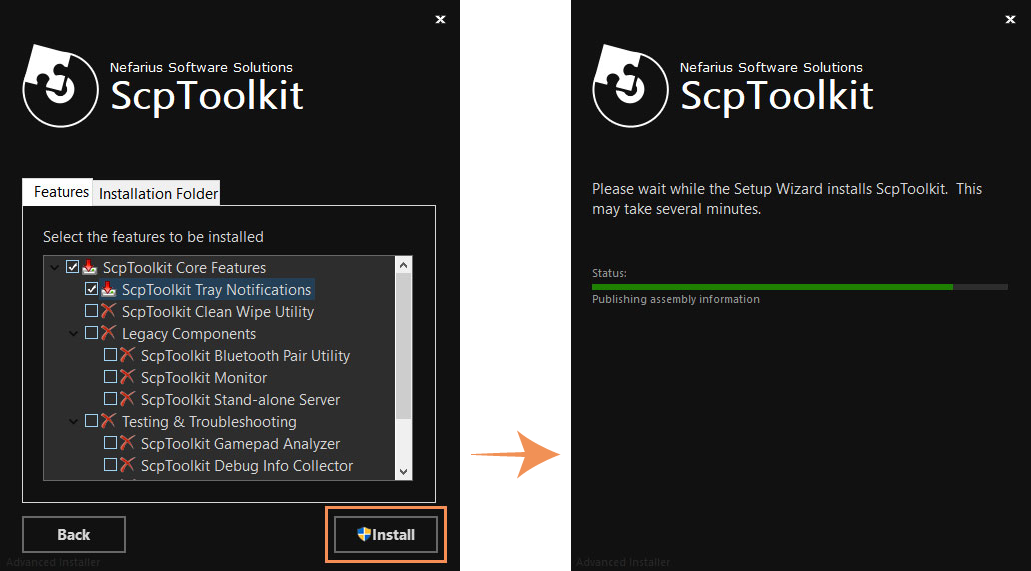Click the red X icon beside Clean Wipe Utility
The width and height of the screenshot is (1031, 571).
108,311
